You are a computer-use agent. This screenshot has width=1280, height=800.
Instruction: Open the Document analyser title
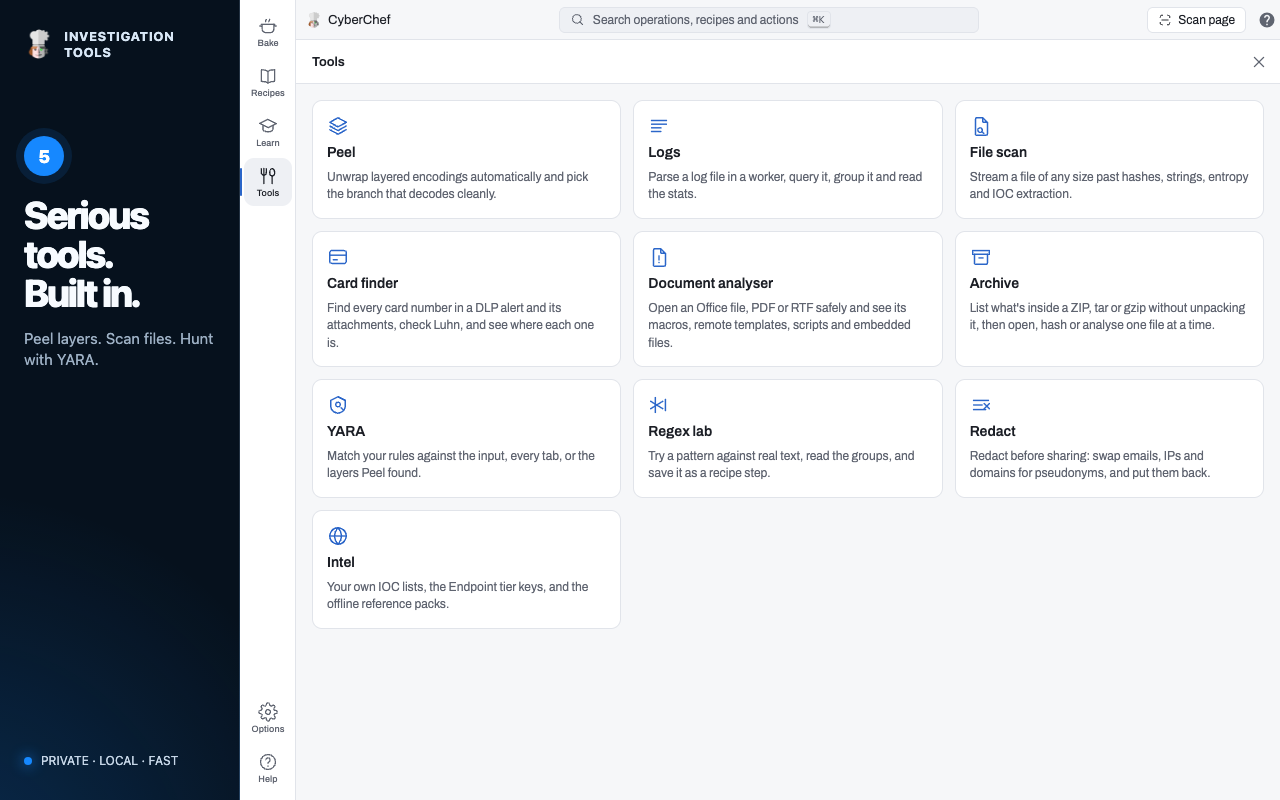tap(711, 283)
